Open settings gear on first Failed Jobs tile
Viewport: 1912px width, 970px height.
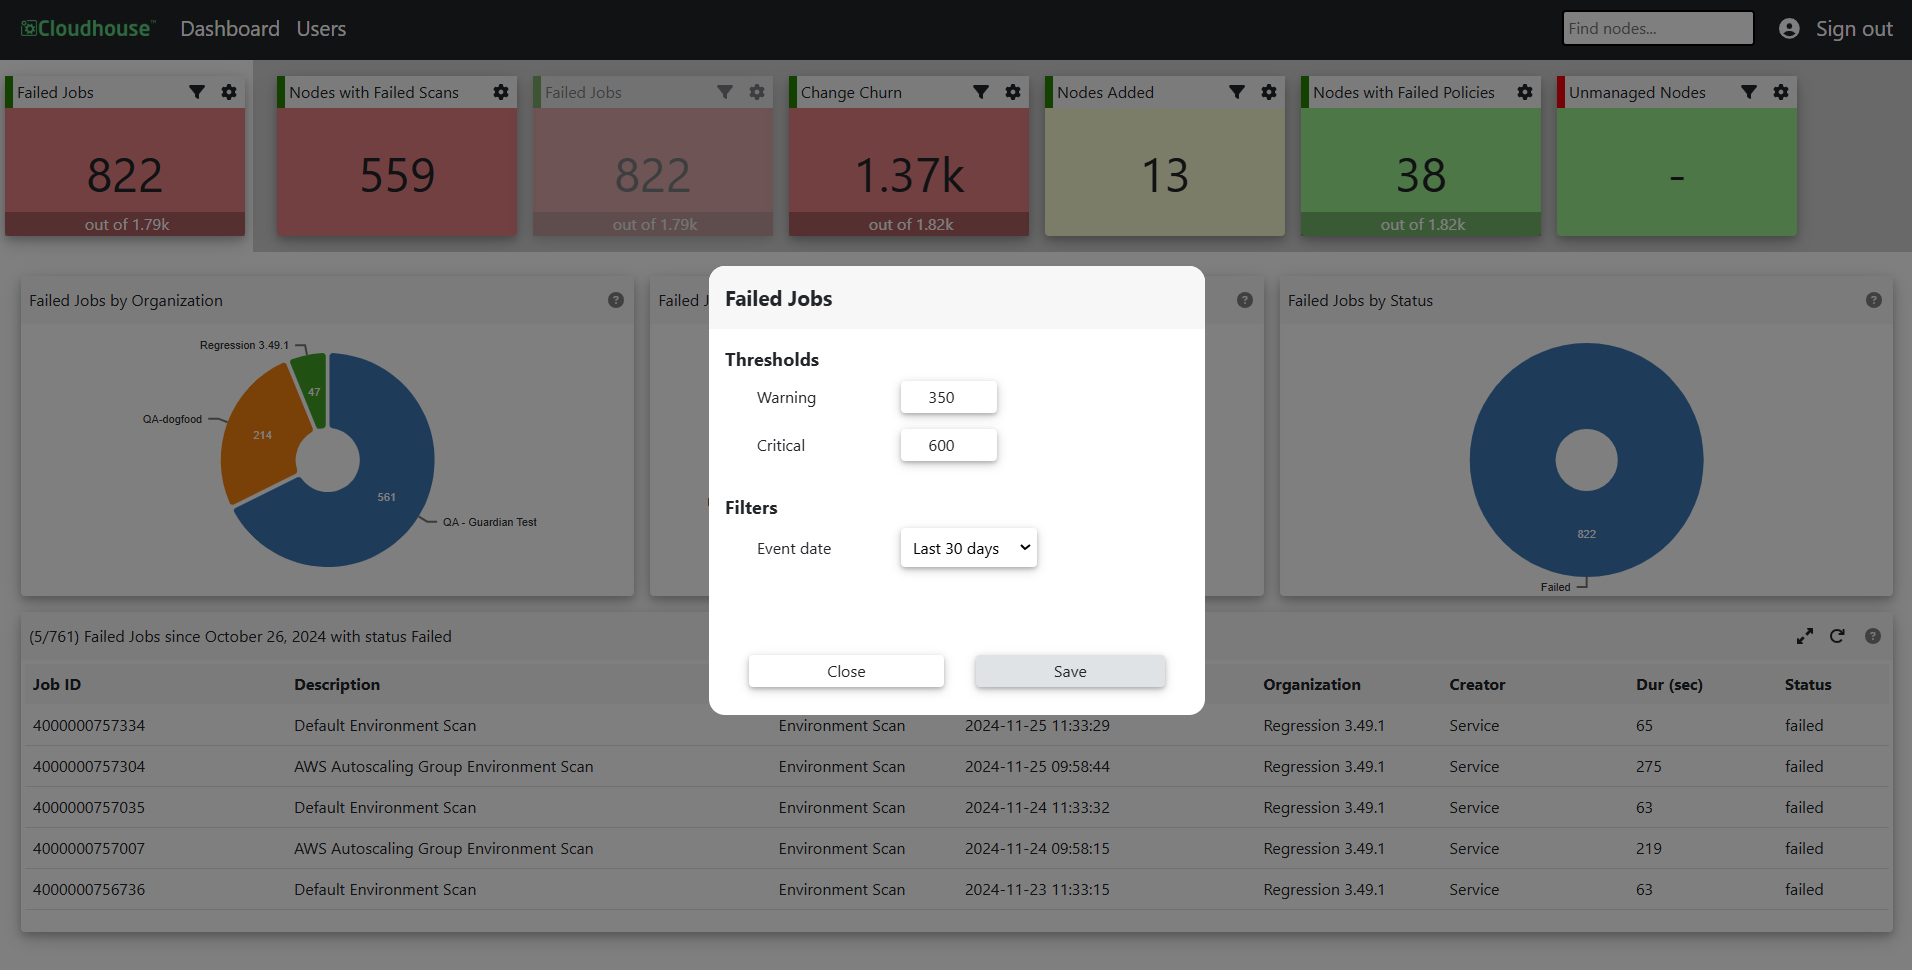click(x=229, y=92)
